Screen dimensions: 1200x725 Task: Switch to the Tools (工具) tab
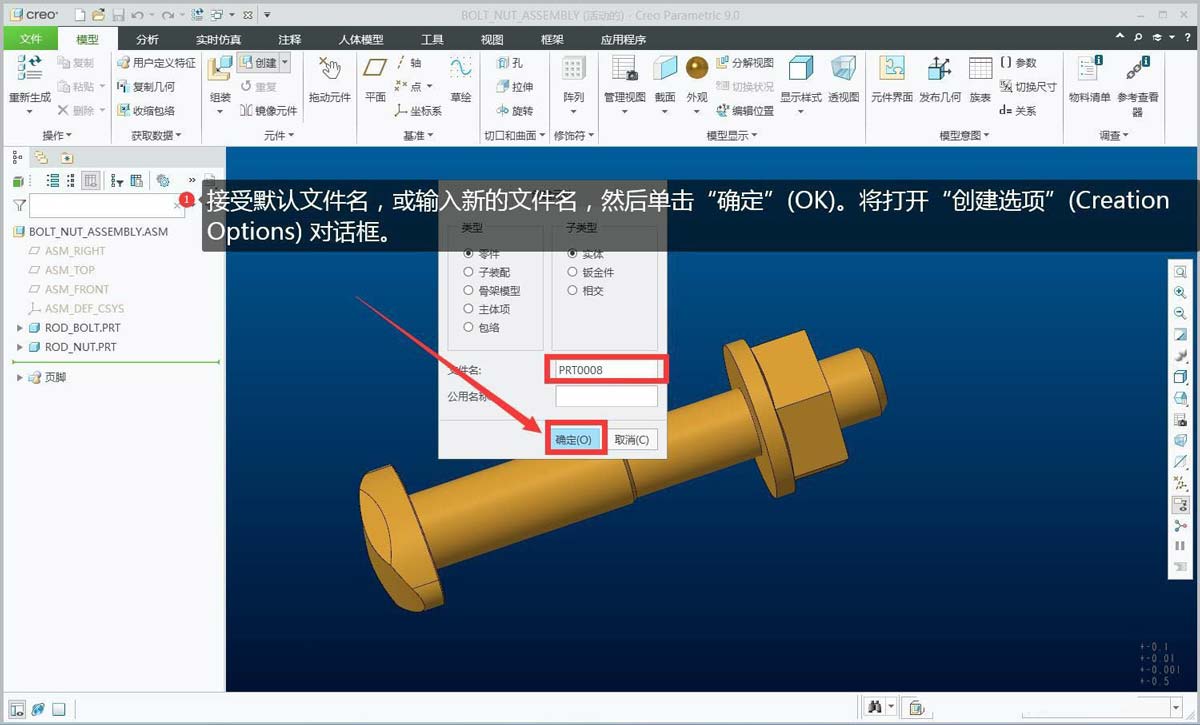point(432,39)
